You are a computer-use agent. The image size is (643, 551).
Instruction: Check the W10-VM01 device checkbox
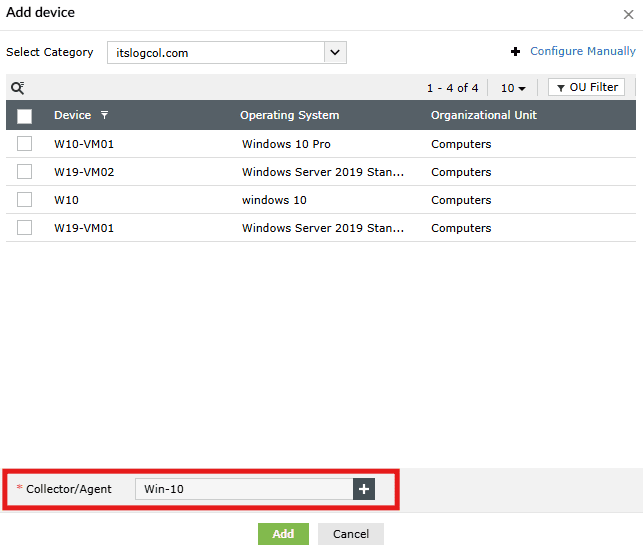[x=25, y=144]
